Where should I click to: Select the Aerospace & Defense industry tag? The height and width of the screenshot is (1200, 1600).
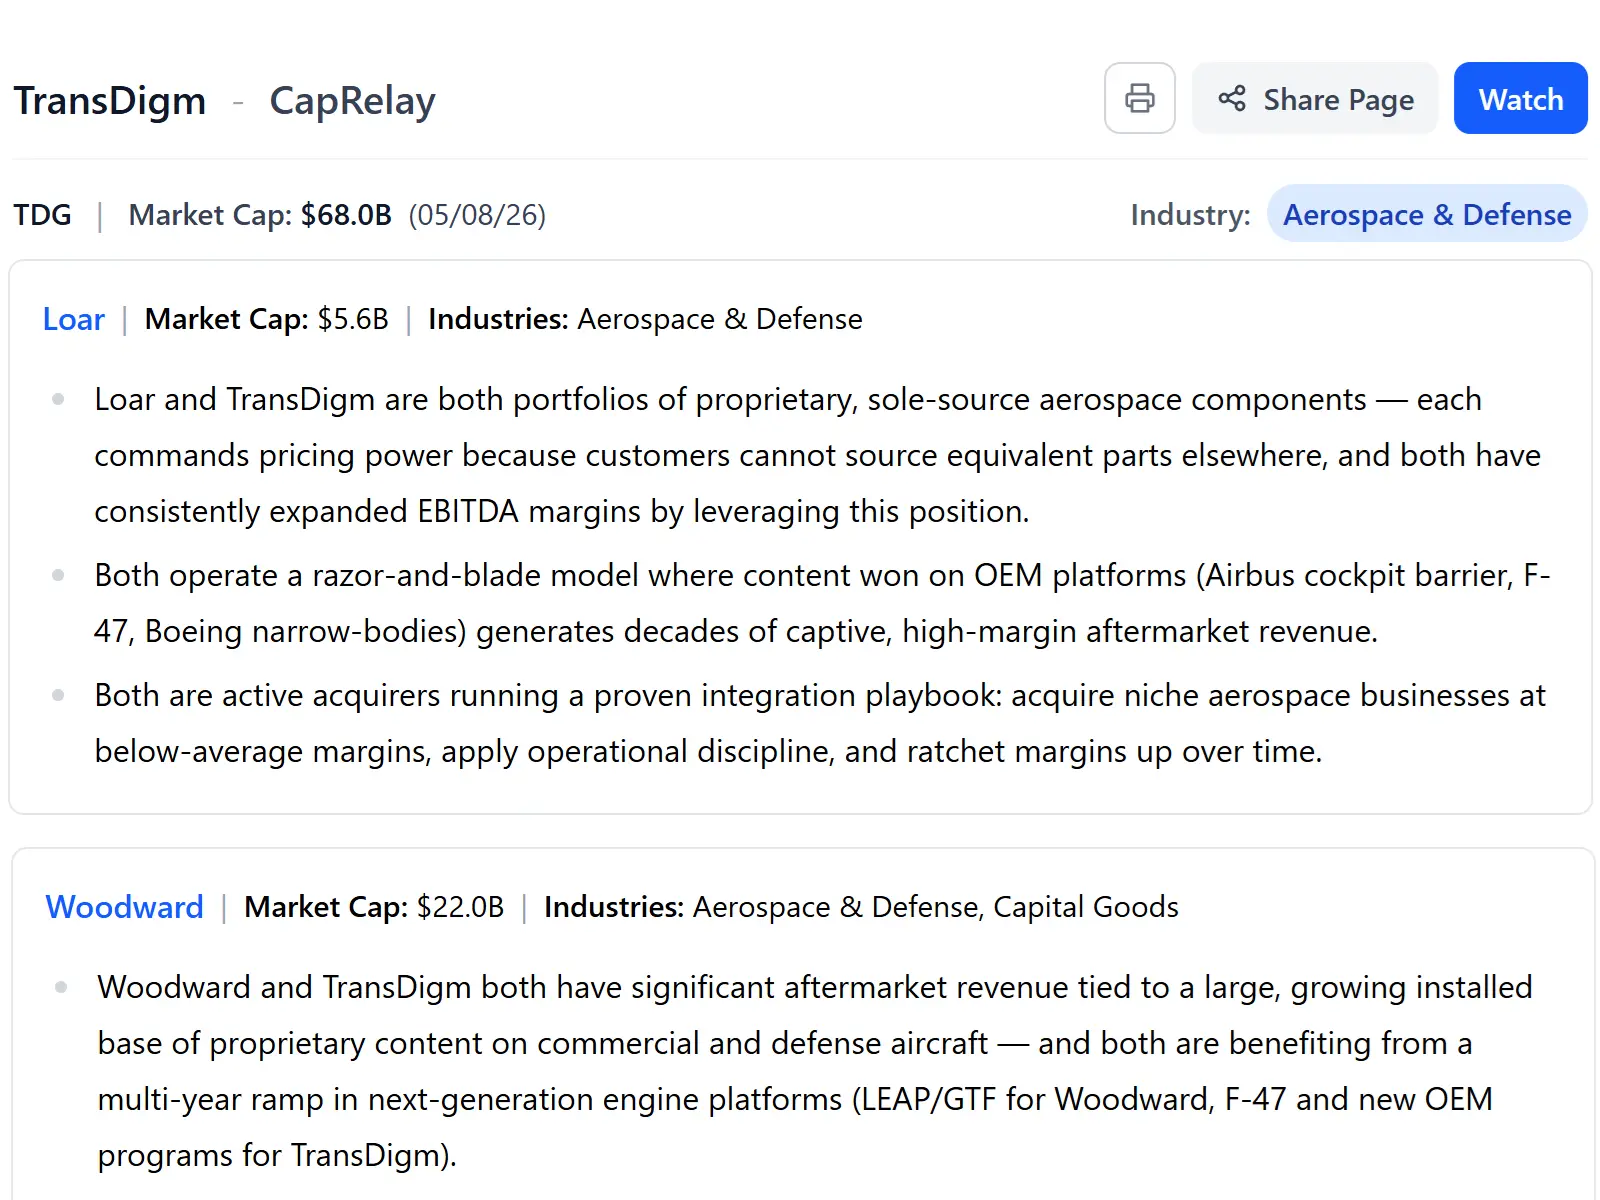tap(1427, 214)
